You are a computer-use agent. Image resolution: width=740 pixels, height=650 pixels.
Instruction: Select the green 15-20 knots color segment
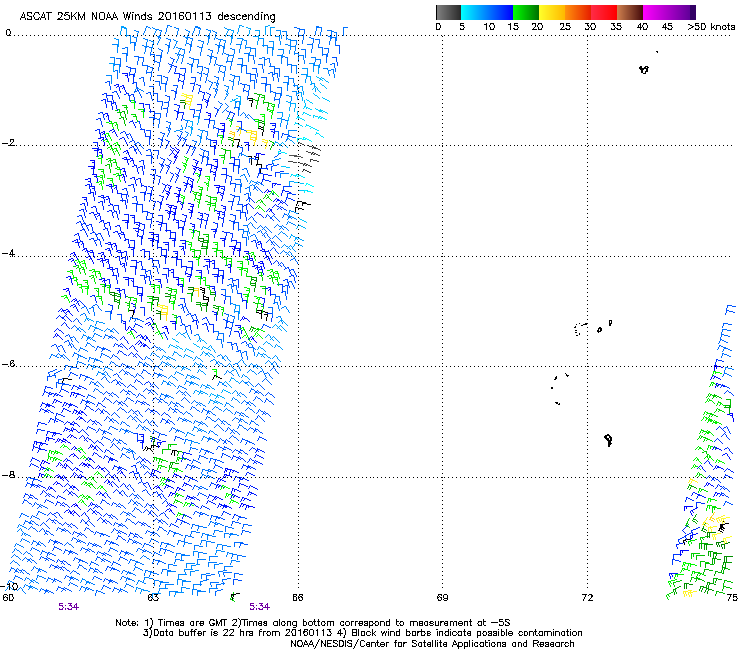pos(526,12)
